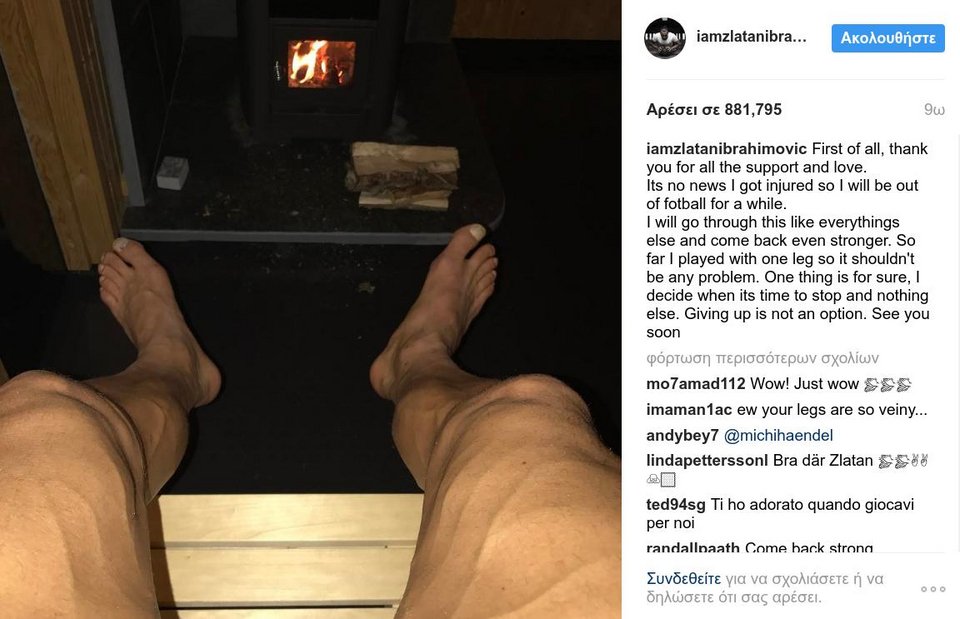The image size is (960, 619).
Task: Open the @michihaendel mention link
Action: 778,435
